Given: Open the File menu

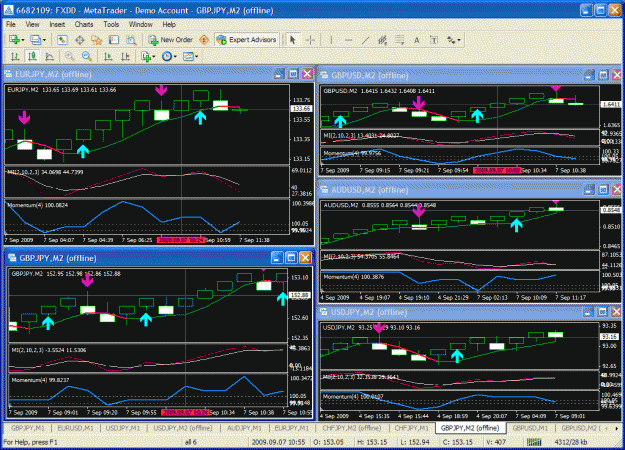Looking at the screenshot, I should 11,24.
